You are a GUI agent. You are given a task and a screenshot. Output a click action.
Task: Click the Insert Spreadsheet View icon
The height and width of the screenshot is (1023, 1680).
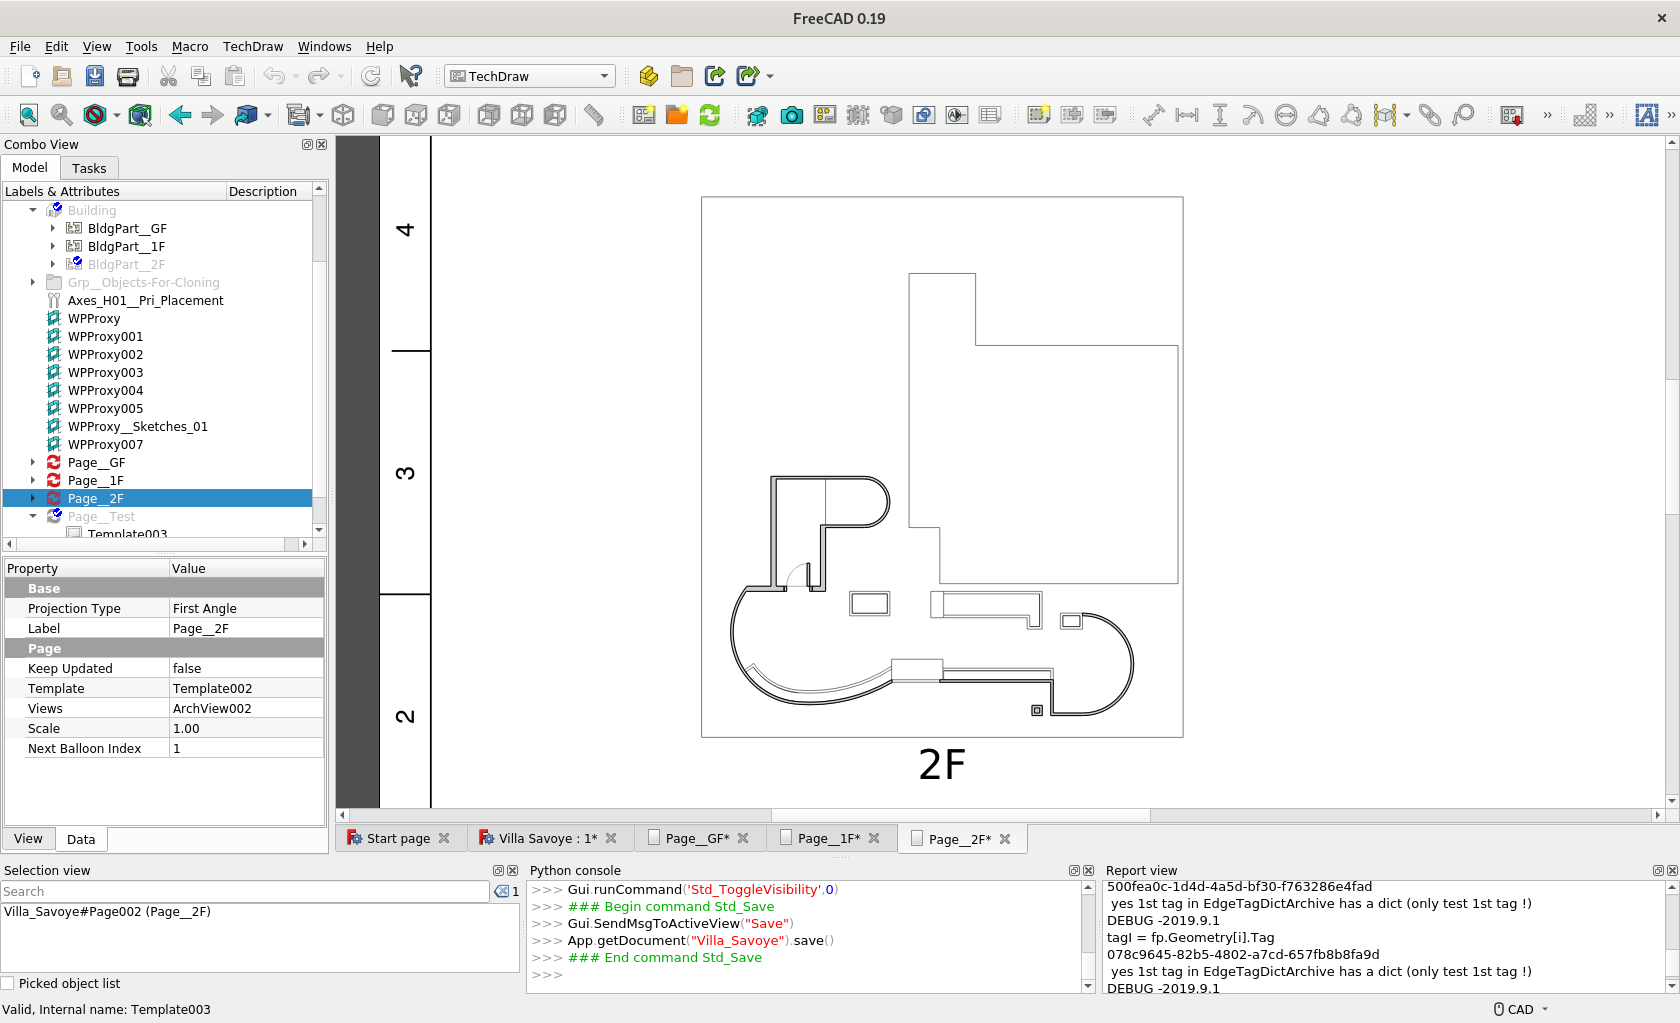[x=990, y=115]
